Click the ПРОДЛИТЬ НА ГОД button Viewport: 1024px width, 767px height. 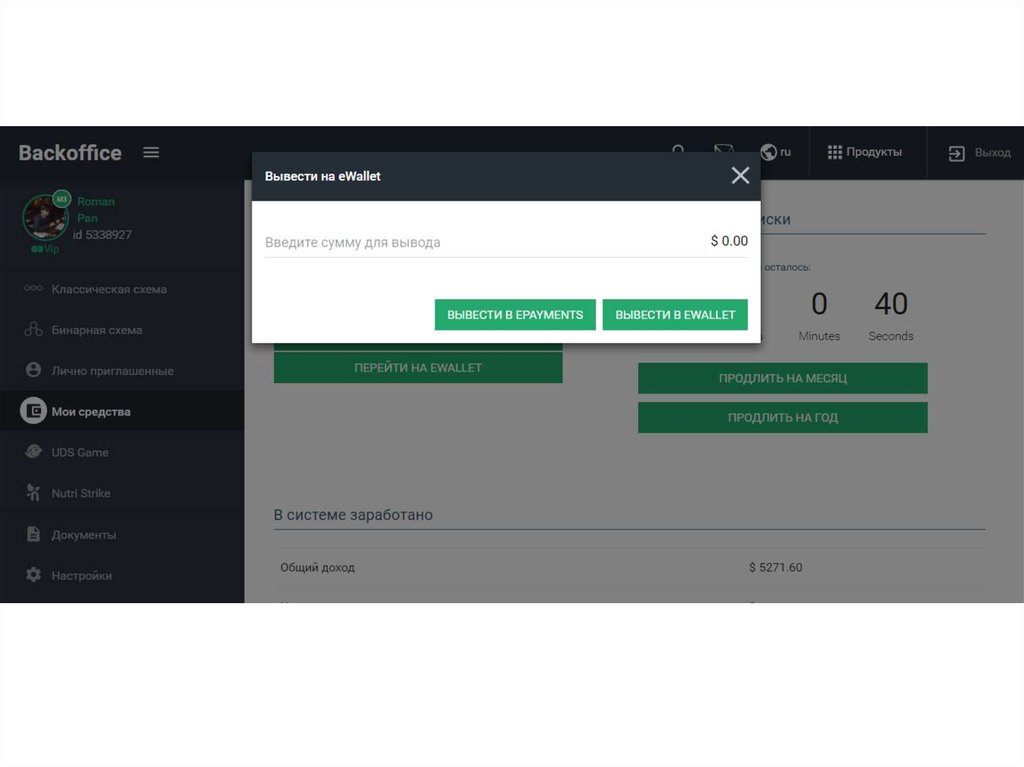pos(782,418)
